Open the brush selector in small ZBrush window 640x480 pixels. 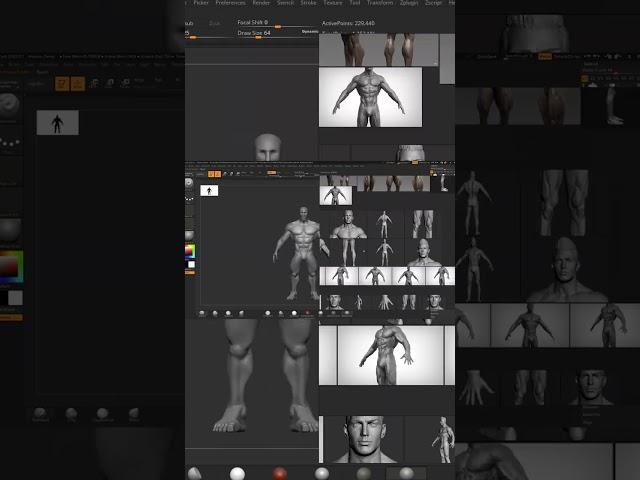(x=189, y=183)
